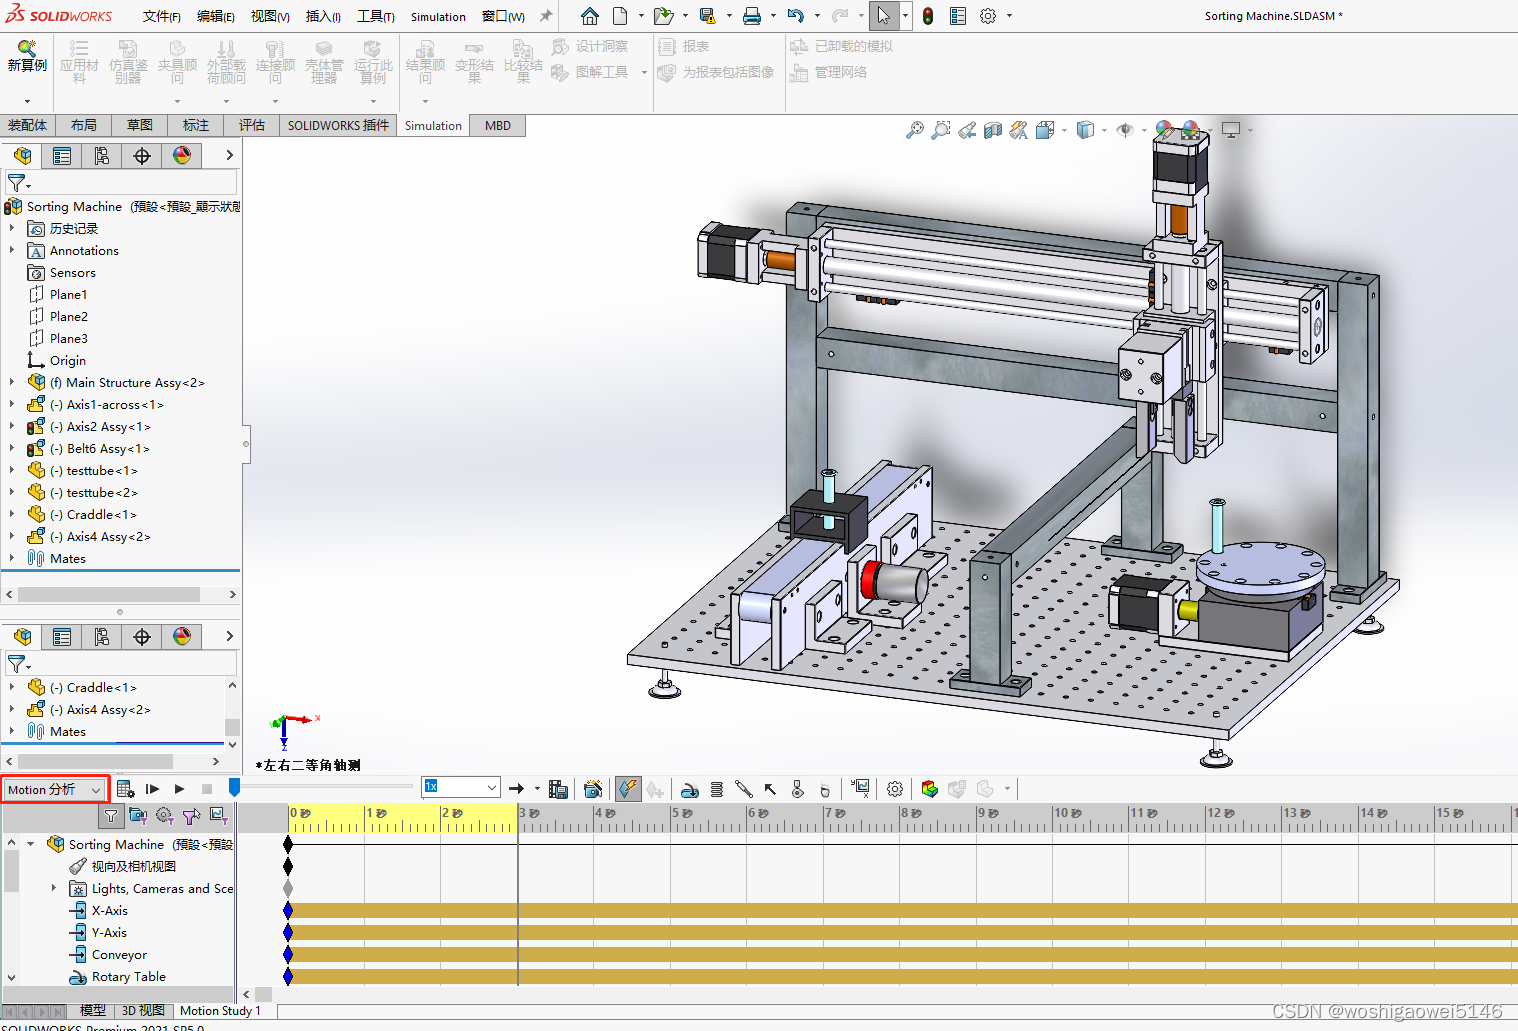Image resolution: width=1518 pixels, height=1031 pixels.
Task: Click the blue timeline playback slider handle
Action: [x=235, y=788]
